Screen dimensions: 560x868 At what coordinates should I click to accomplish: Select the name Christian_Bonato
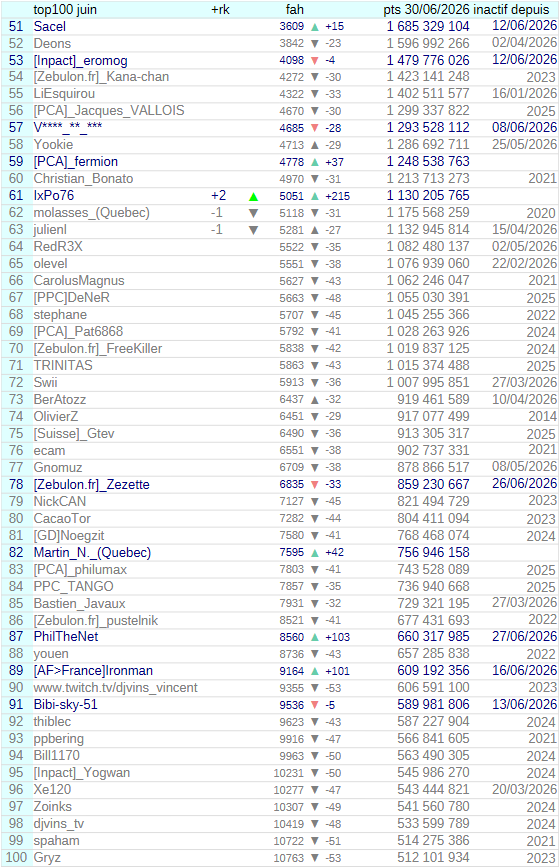click(84, 179)
